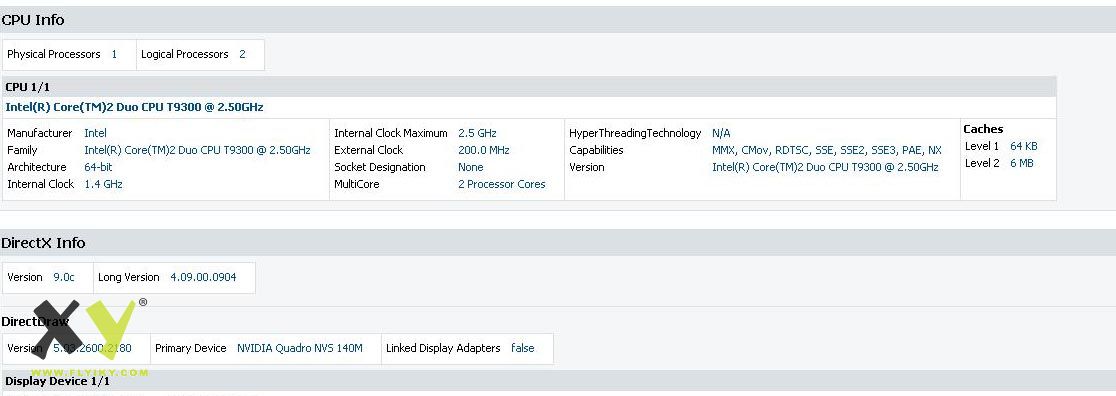
Task: Click the Manufacturer value Intel
Action: tap(95, 133)
